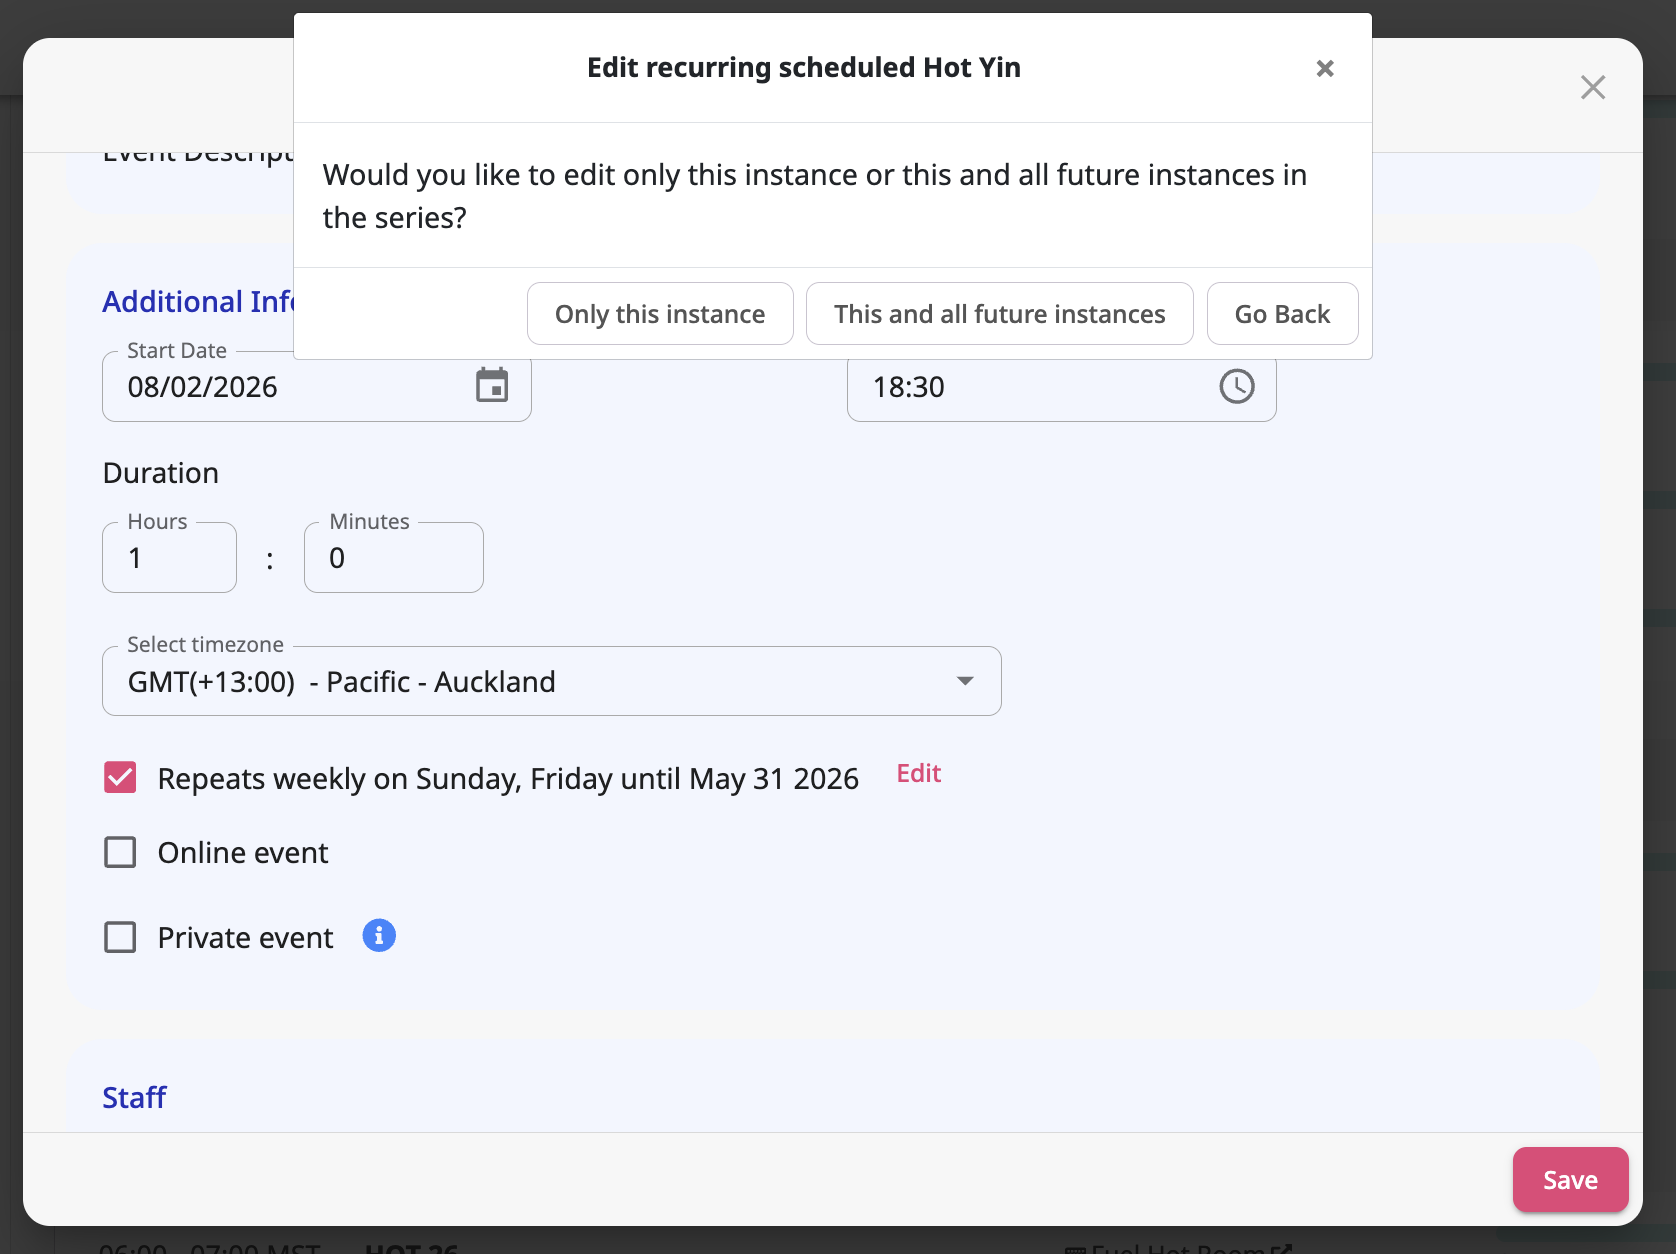1676x1254 pixels.
Task: Choose This and all future instances
Action: (x=1000, y=314)
